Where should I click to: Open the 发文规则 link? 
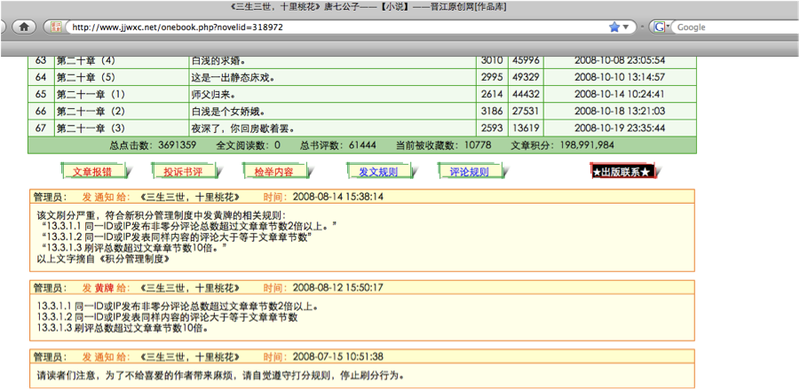(x=378, y=172)
